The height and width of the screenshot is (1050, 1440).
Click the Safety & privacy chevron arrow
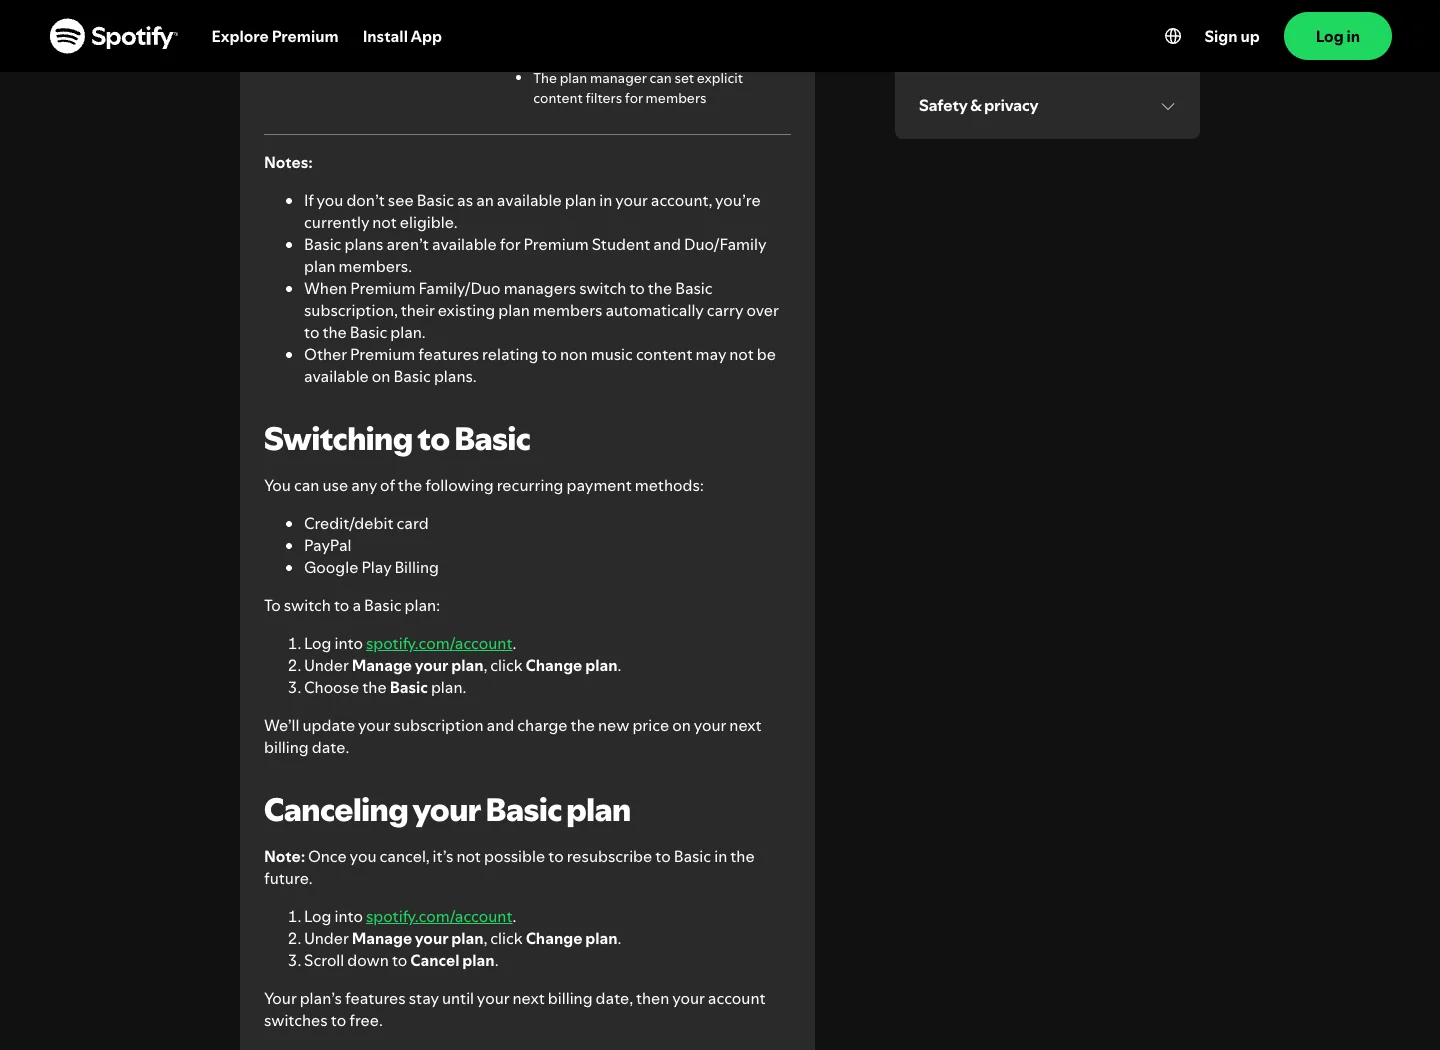1167,106
